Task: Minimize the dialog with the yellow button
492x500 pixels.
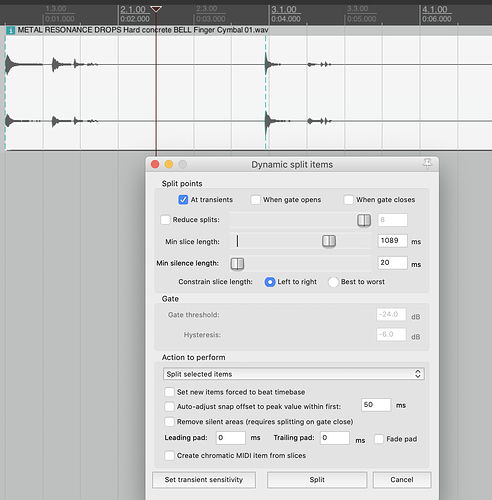Action: point(169,164)
